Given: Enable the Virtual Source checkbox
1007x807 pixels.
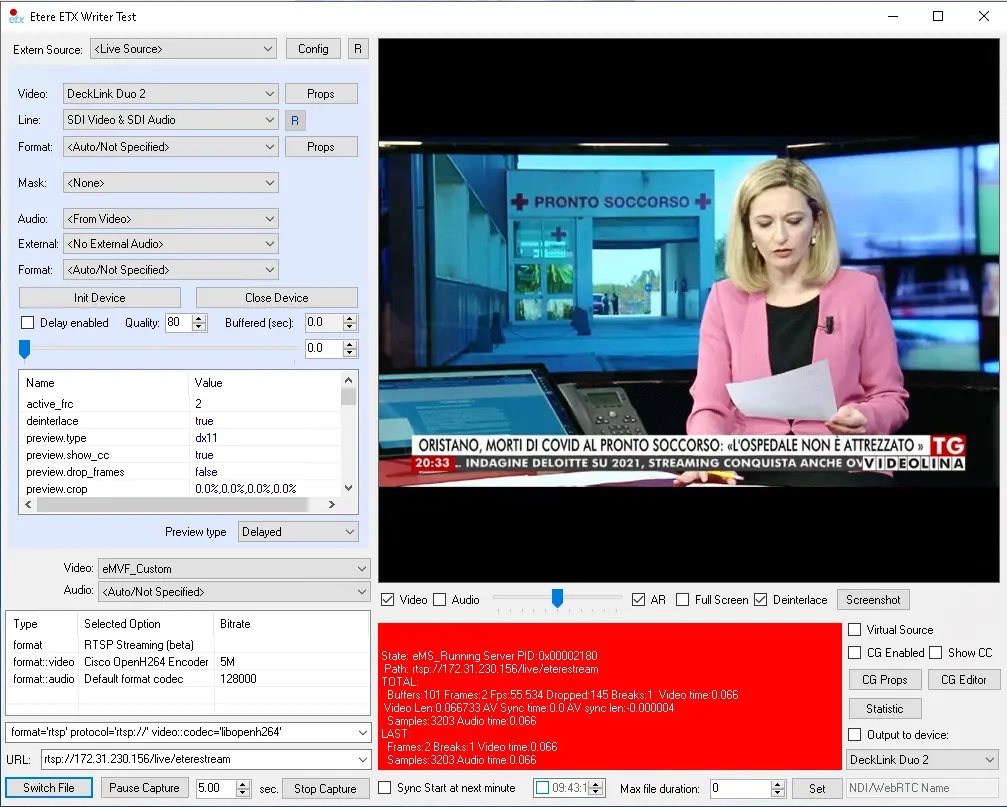Looking at the screenshot, I should point(854,630).
